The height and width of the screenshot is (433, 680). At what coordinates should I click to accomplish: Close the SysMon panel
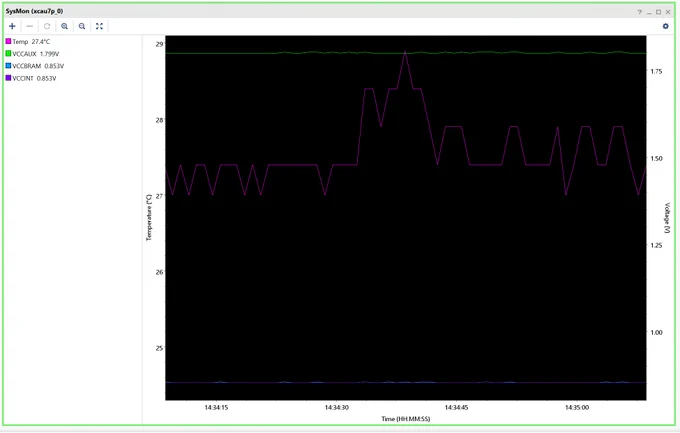668,12
